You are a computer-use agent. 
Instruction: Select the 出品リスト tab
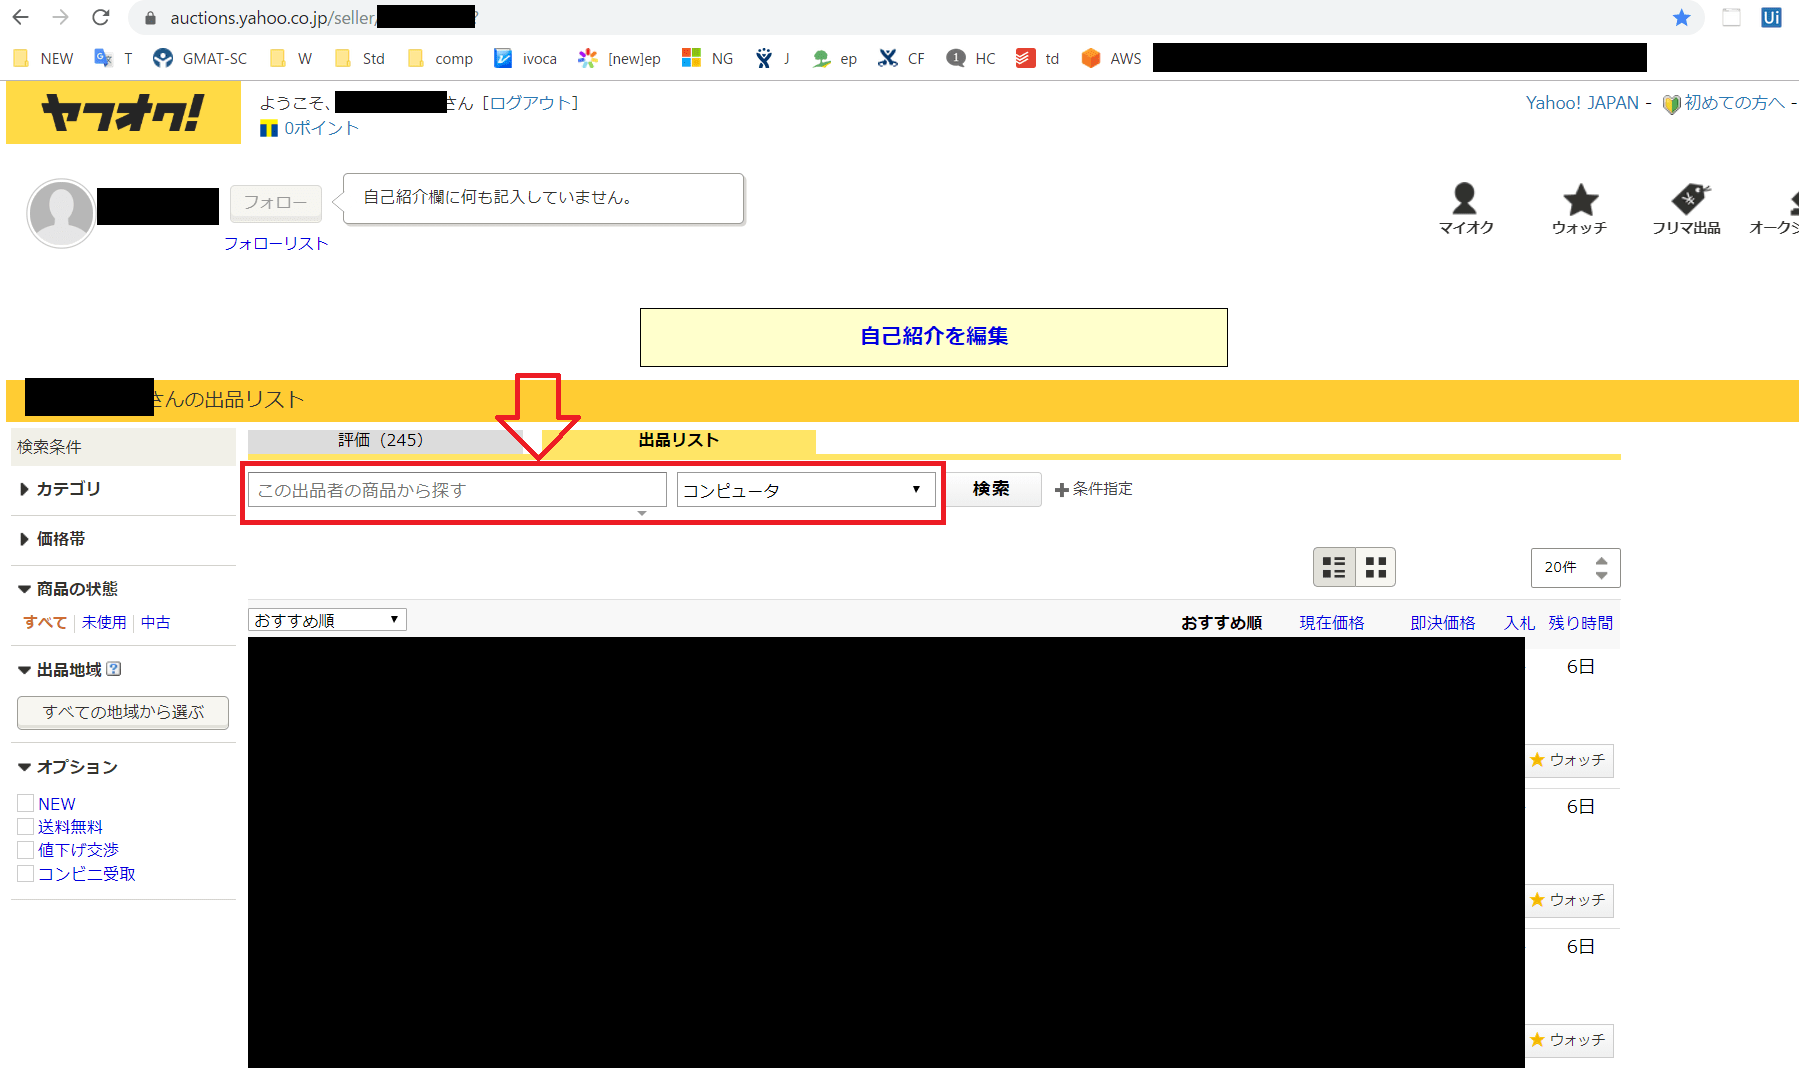[x=678, y=440]
